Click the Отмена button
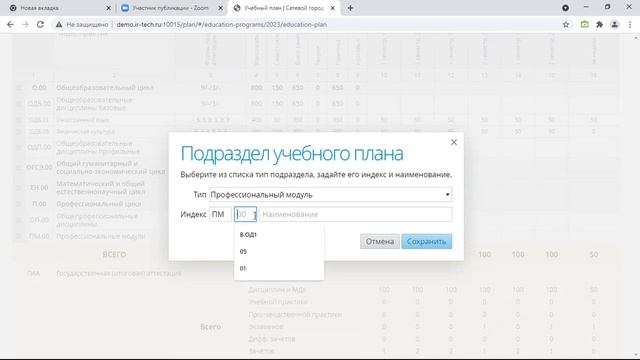 [x=380, y=241]
